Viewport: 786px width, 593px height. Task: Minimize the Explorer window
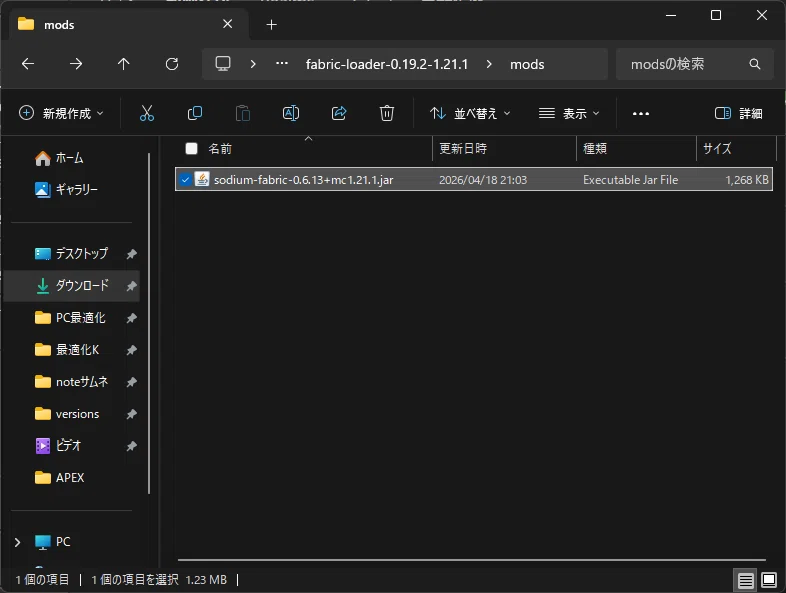coord(671,16)
